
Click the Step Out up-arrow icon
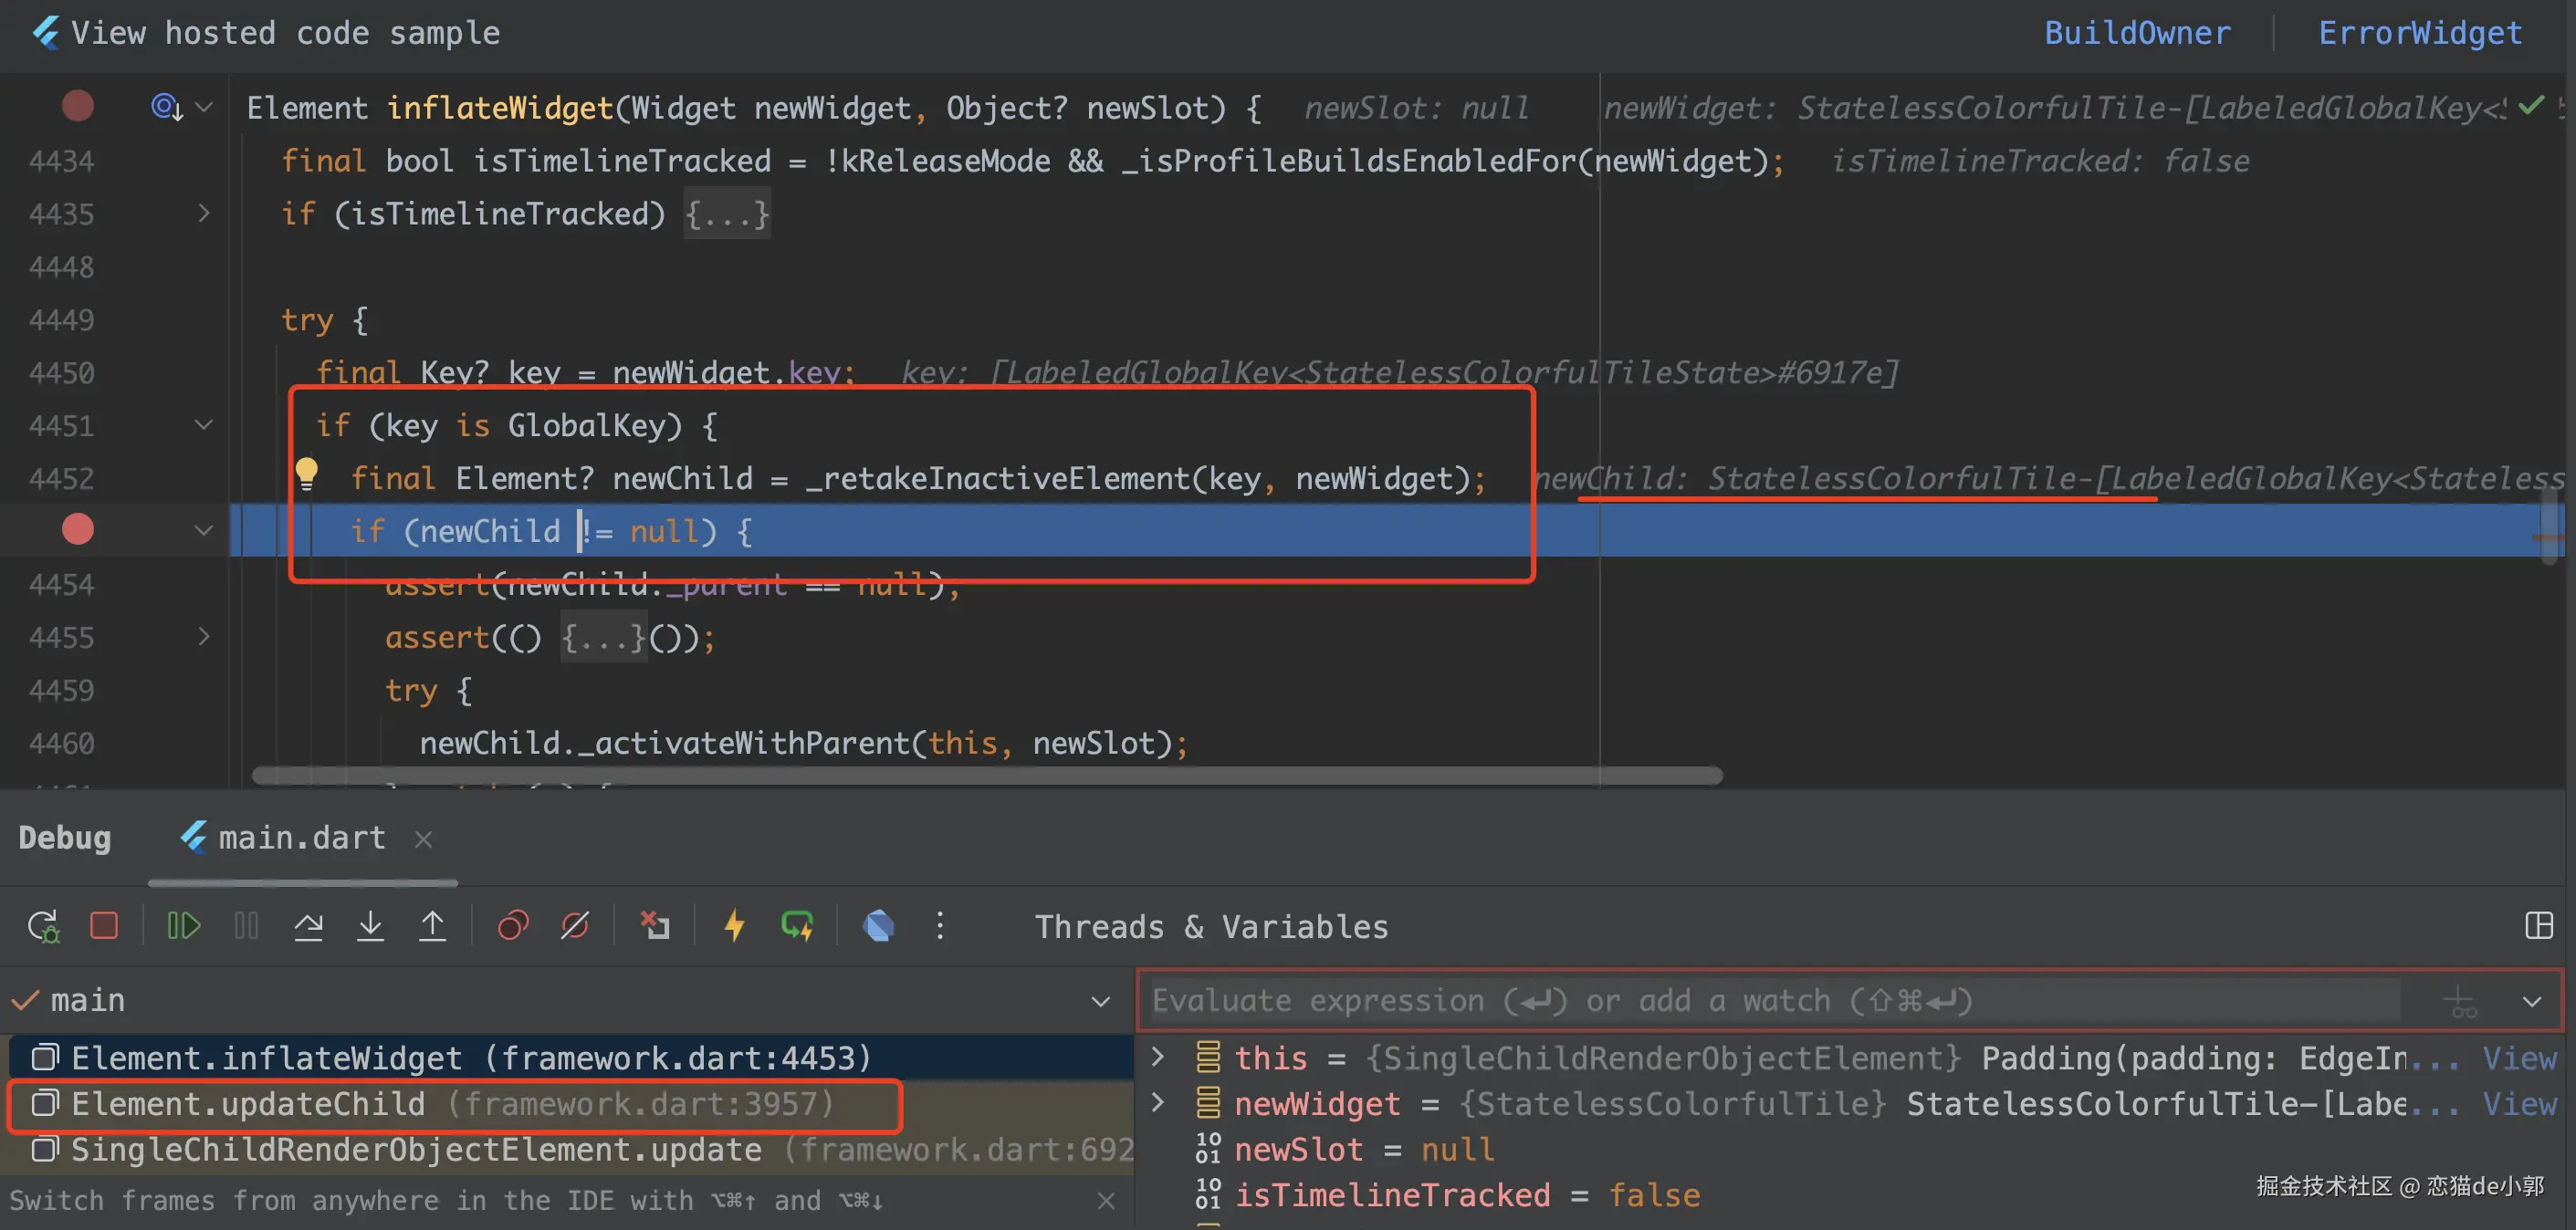pos(432,925)
